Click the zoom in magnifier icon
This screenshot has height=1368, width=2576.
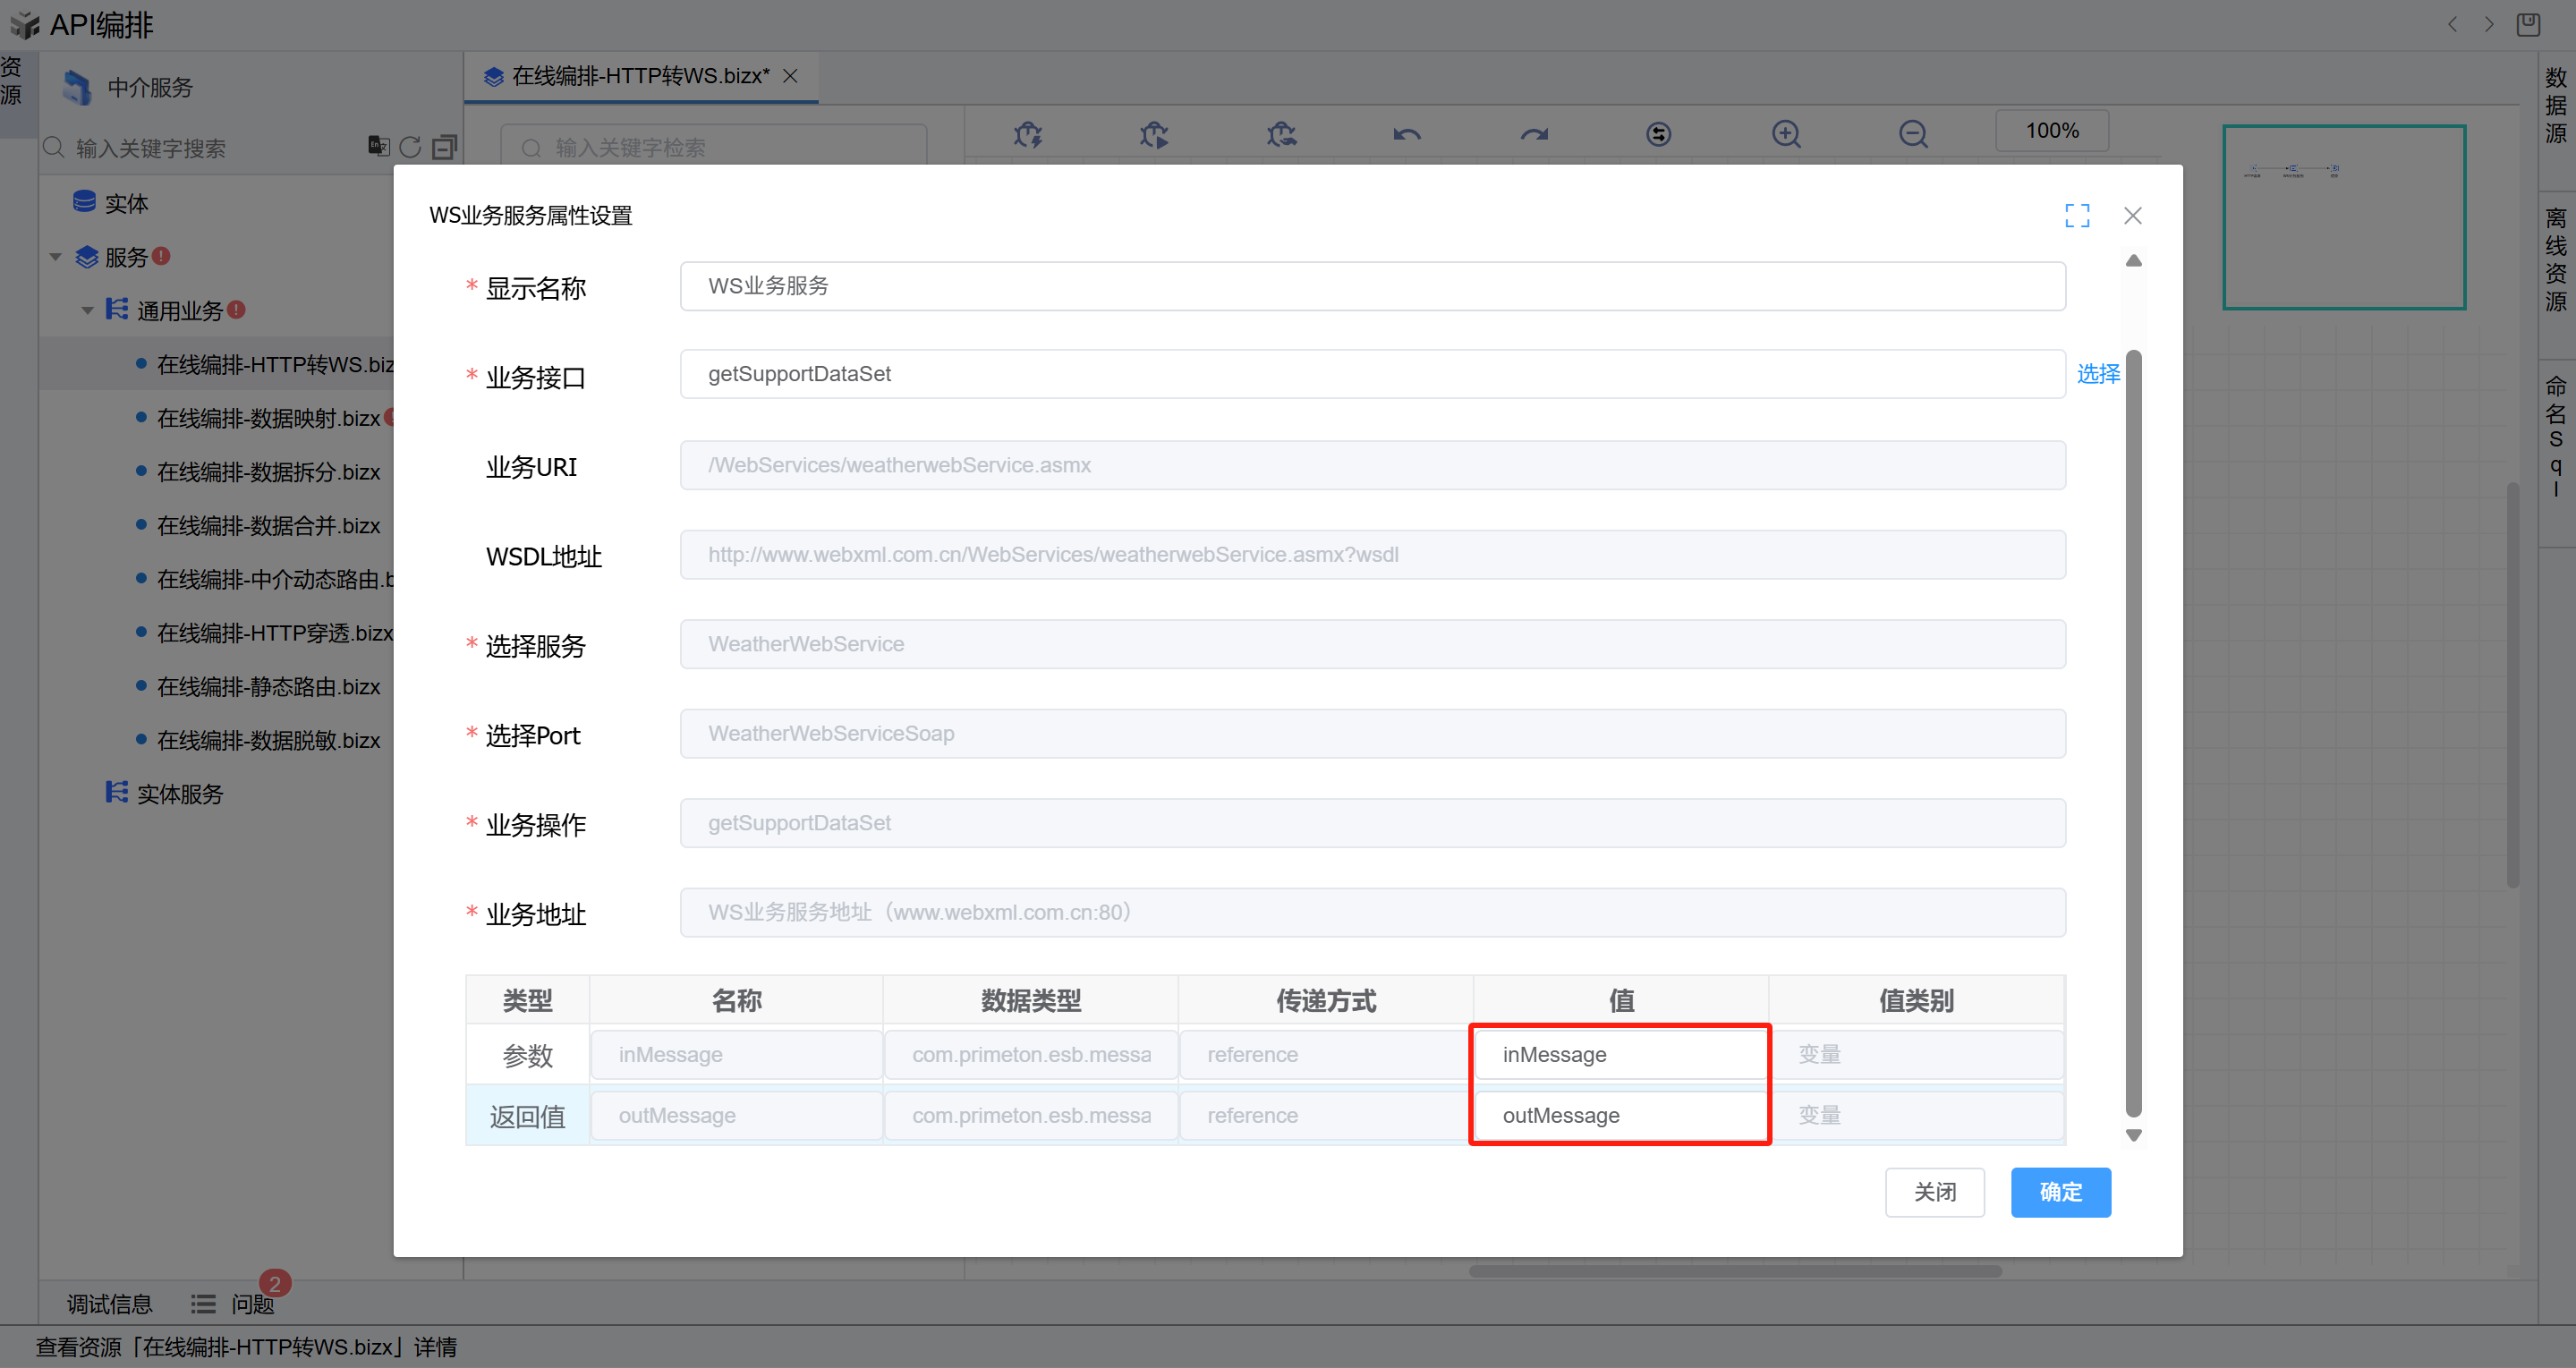click(x=1785, y=134)
